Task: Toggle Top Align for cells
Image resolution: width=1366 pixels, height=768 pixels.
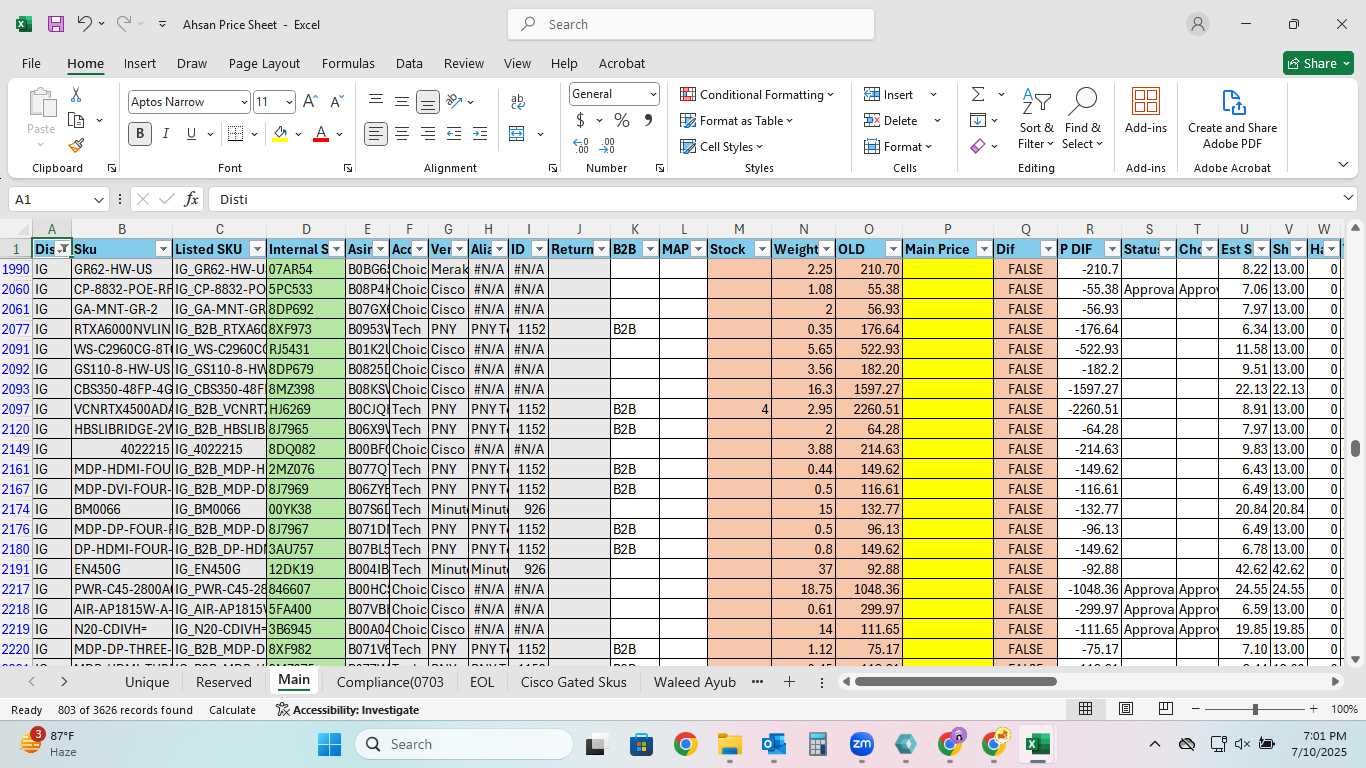Action: [376, 102]
